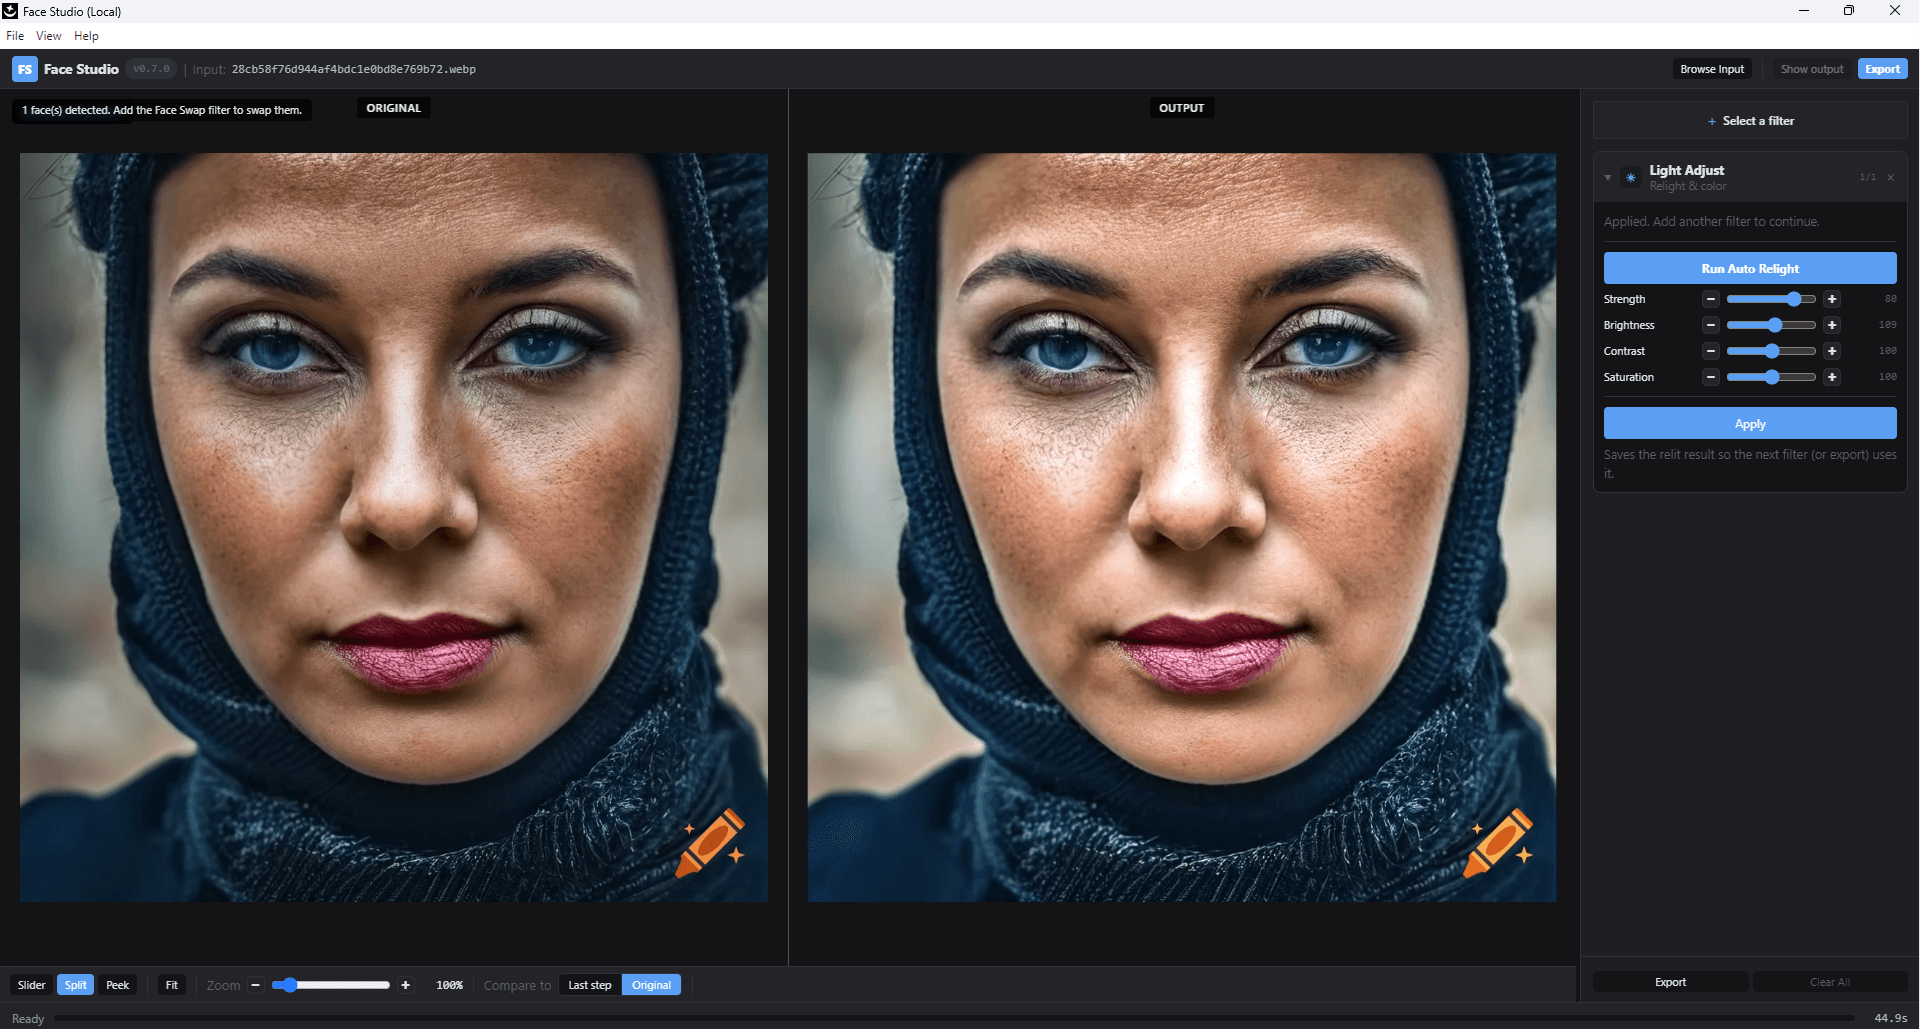Click the faces detected notification
Screen dimensions: 1920x1030
pyautogui.click(x=162, y=110)
